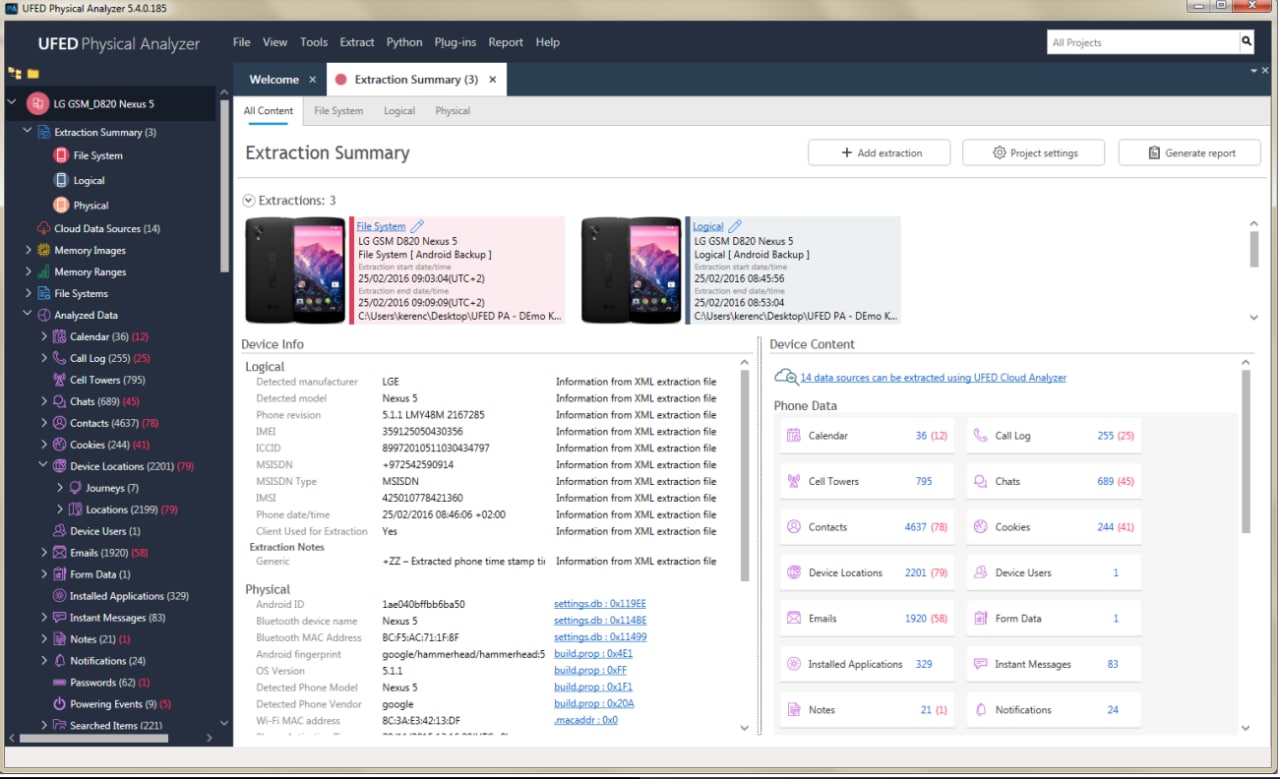1280x779 pixels.
Task: Click the Add extraction button
Action: tap(880, 153)
